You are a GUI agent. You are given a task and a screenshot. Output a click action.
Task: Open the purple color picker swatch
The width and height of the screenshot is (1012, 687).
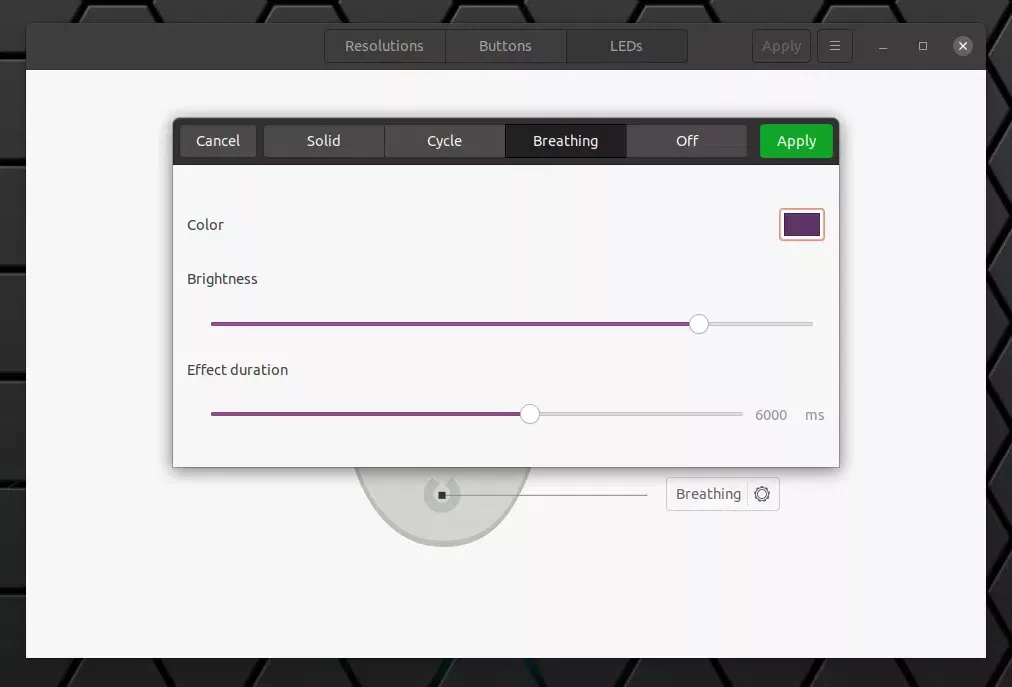pos(802,225)
